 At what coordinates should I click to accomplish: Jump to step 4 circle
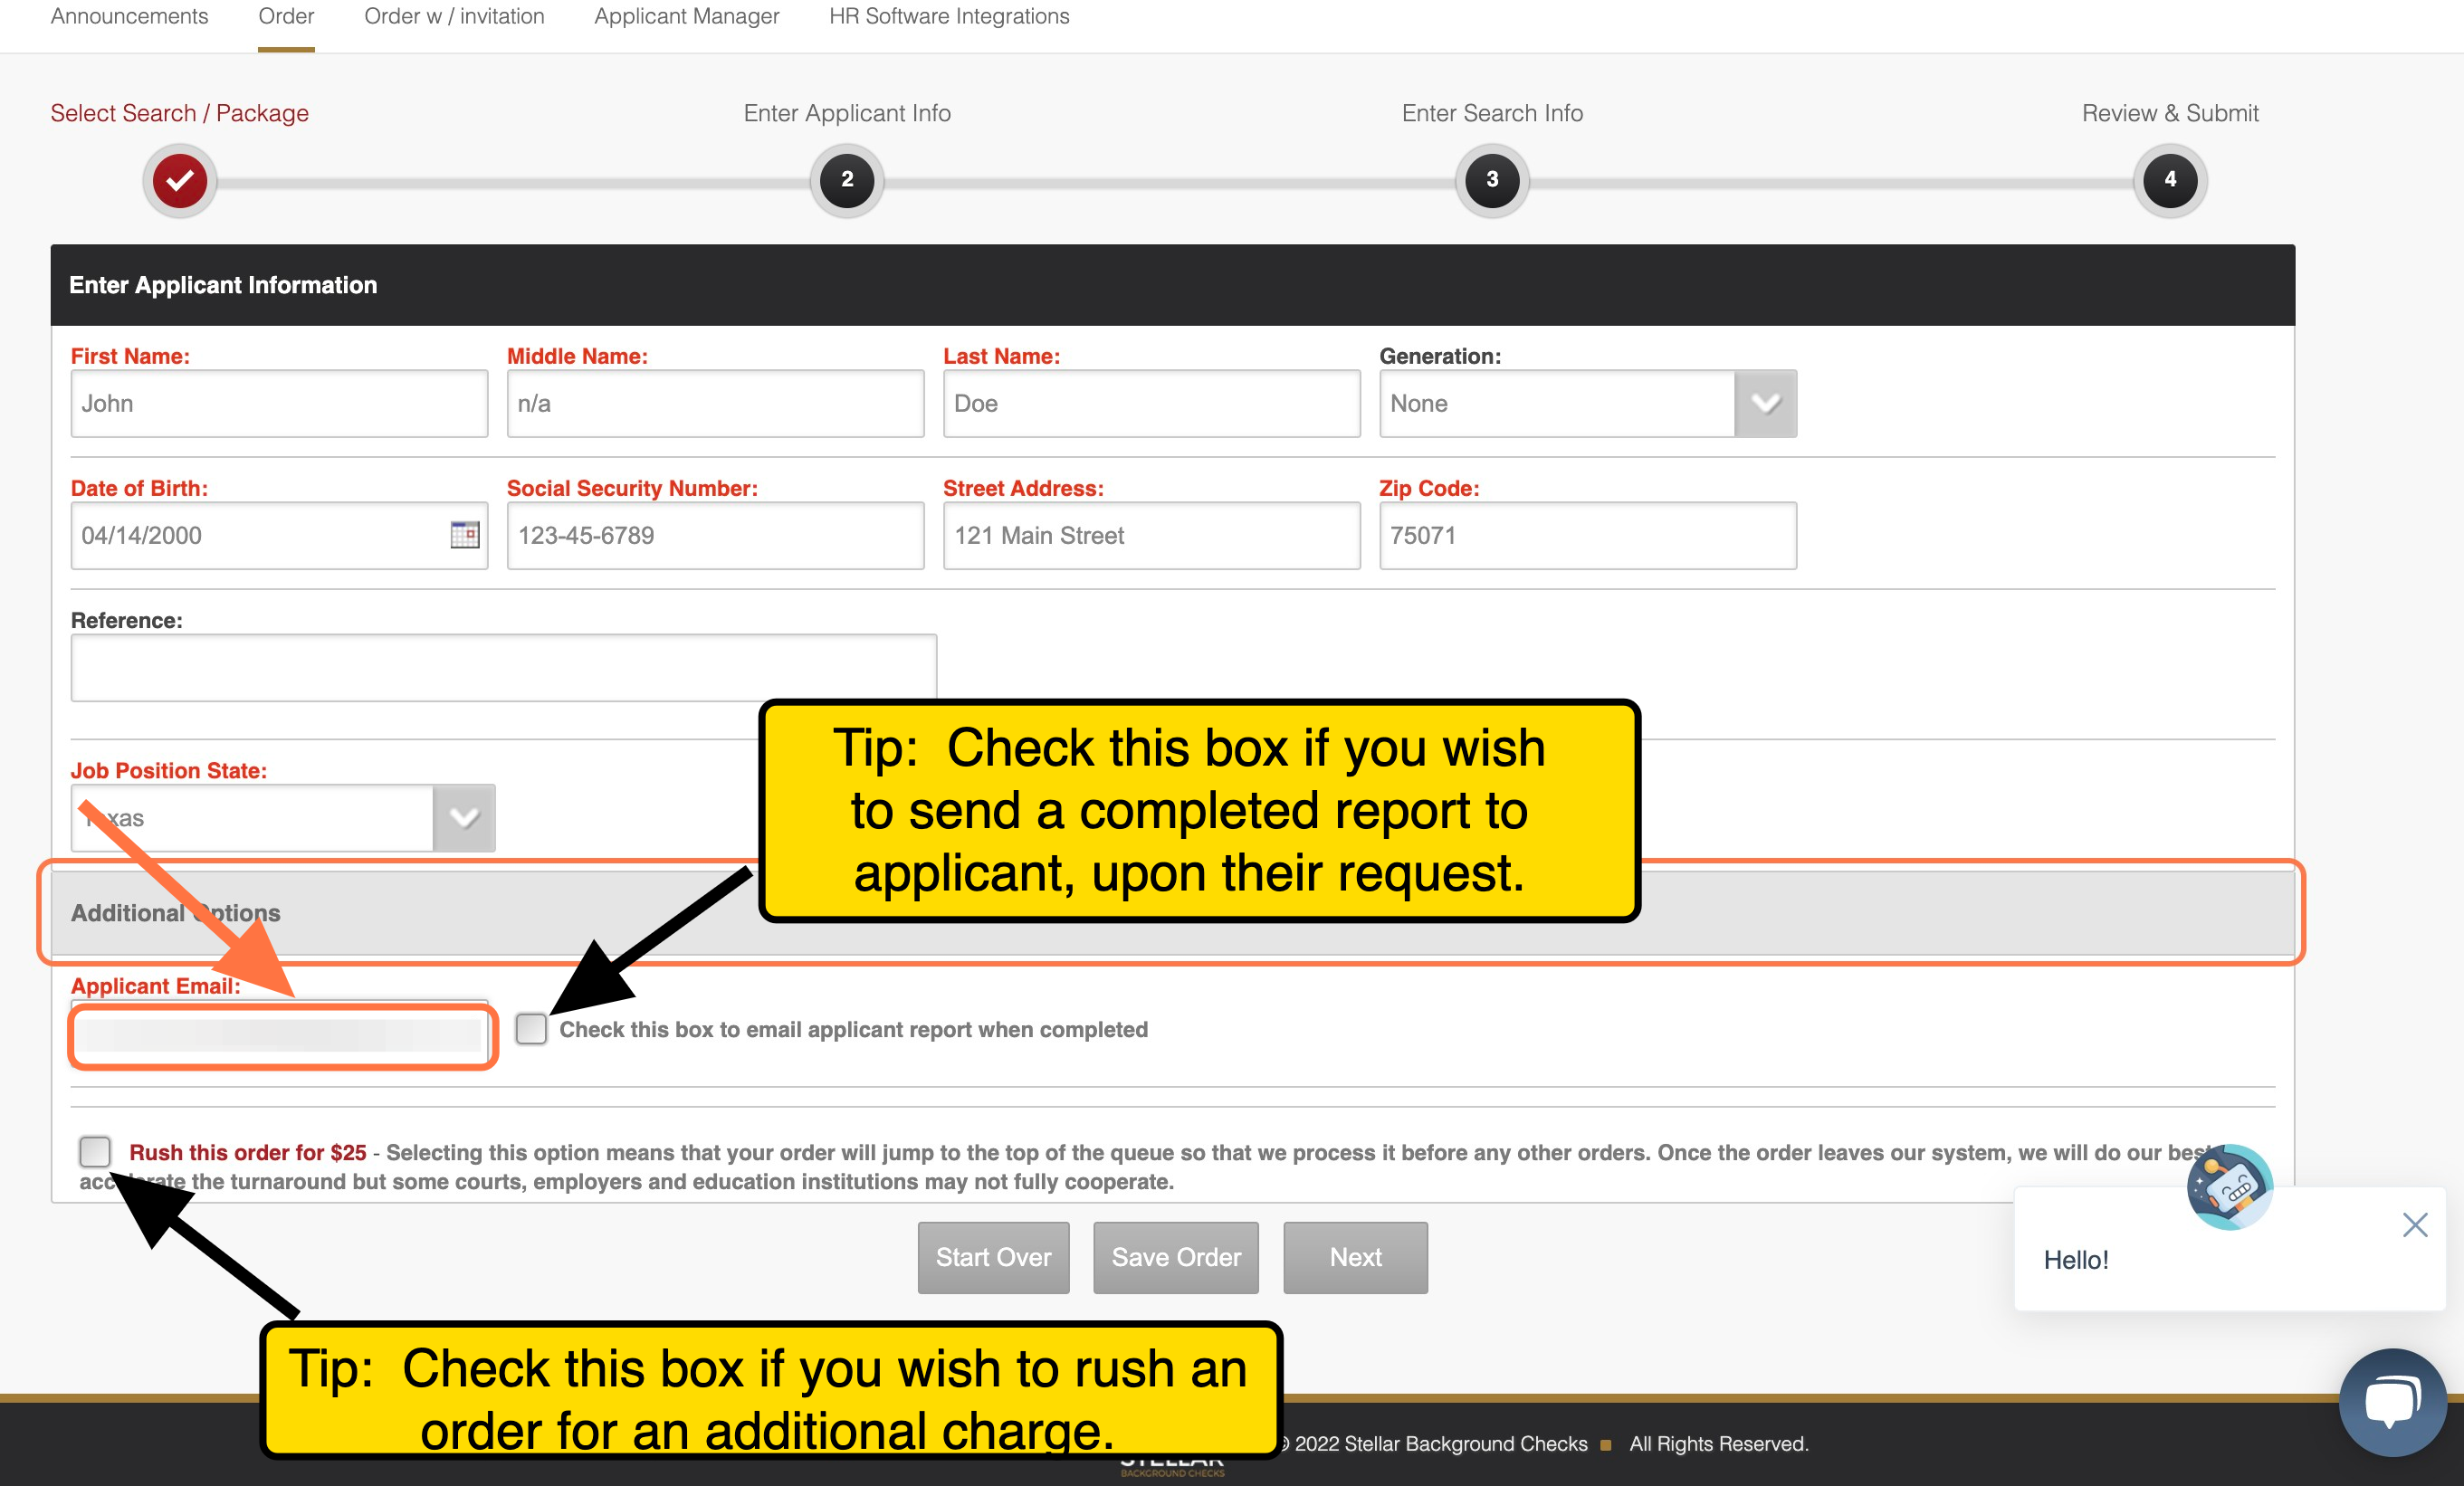point(2170,181)
